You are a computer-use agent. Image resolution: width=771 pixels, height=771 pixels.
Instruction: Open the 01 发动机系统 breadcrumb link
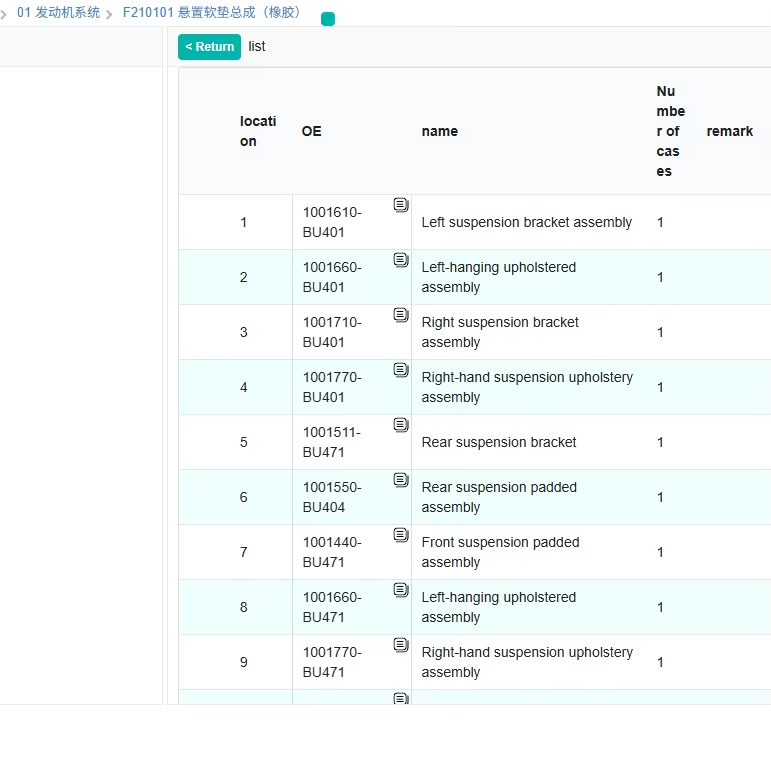[x=58, y=13]
